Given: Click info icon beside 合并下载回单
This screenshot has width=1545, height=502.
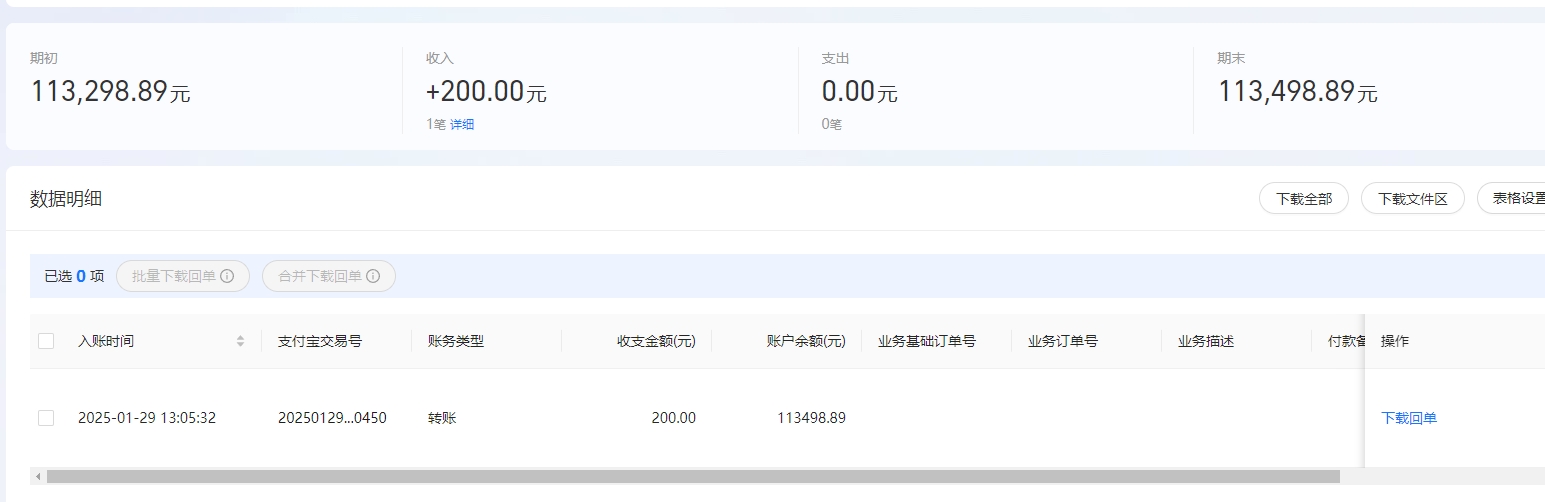Looking at the screenshot, I should pyautogui.click(x=373, y=276).
